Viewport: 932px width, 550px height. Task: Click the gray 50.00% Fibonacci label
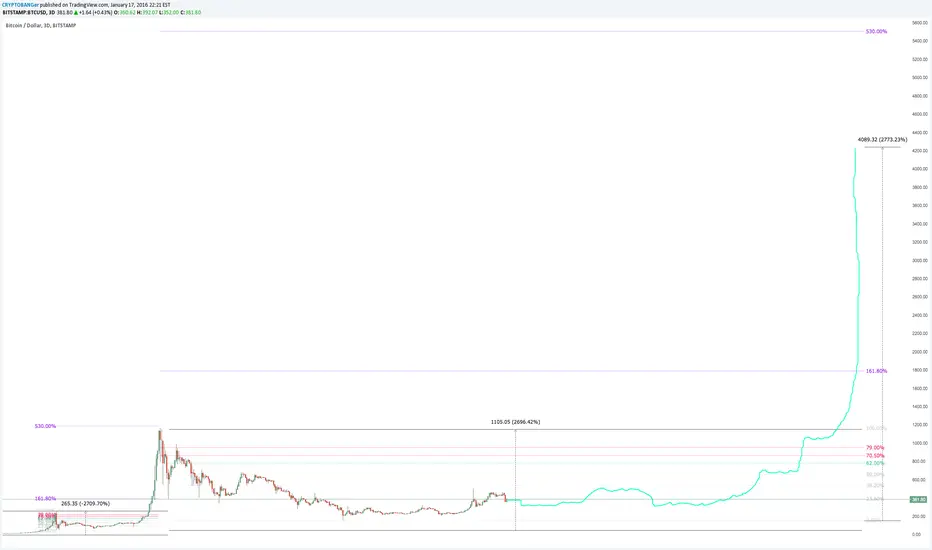tap(875, 474)
